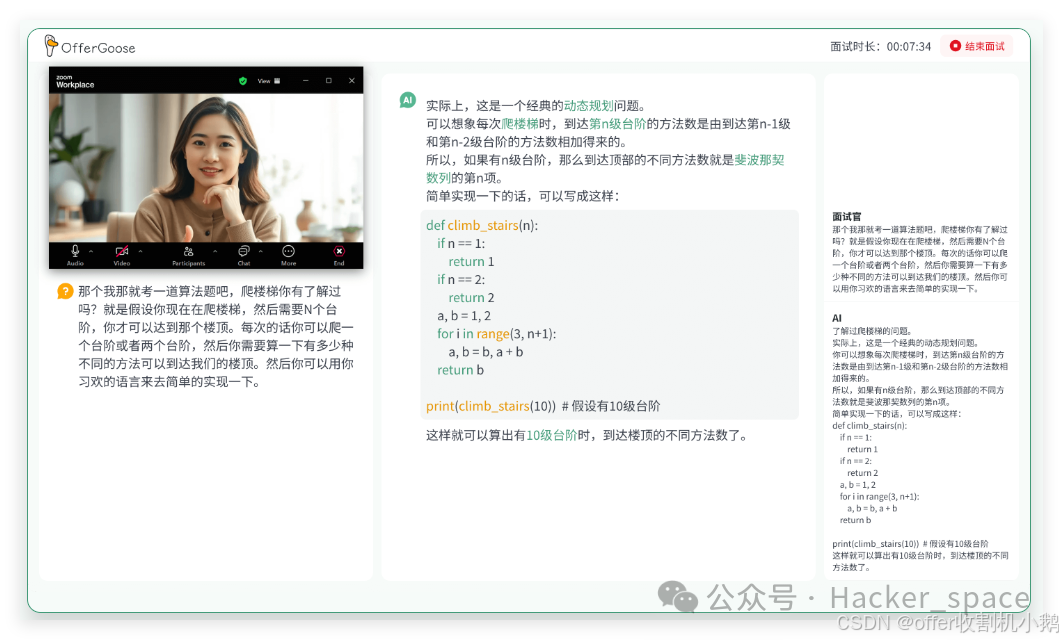Click the 面试官 heading in transcript panel
Screen dimensions: 1063x640
847,216
